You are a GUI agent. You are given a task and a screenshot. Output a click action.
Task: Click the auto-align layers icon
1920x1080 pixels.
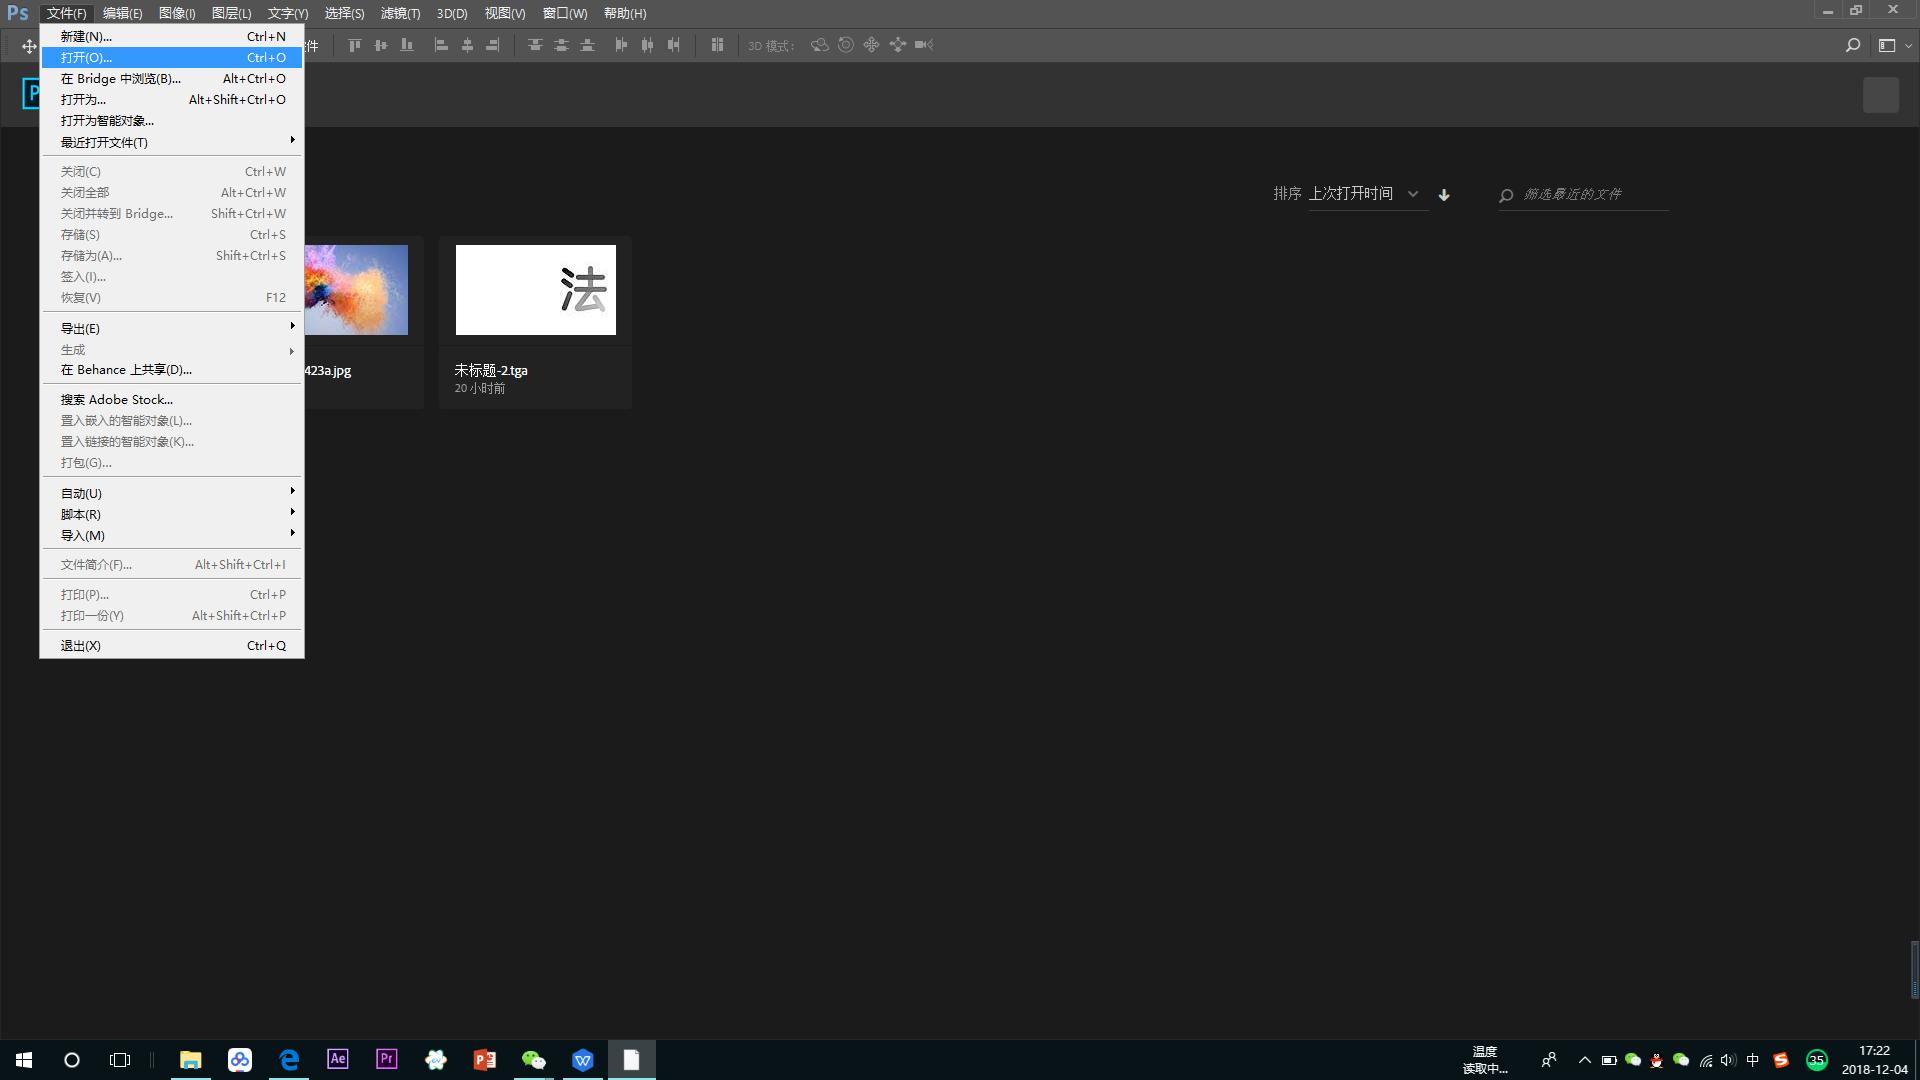coord(717,45)
